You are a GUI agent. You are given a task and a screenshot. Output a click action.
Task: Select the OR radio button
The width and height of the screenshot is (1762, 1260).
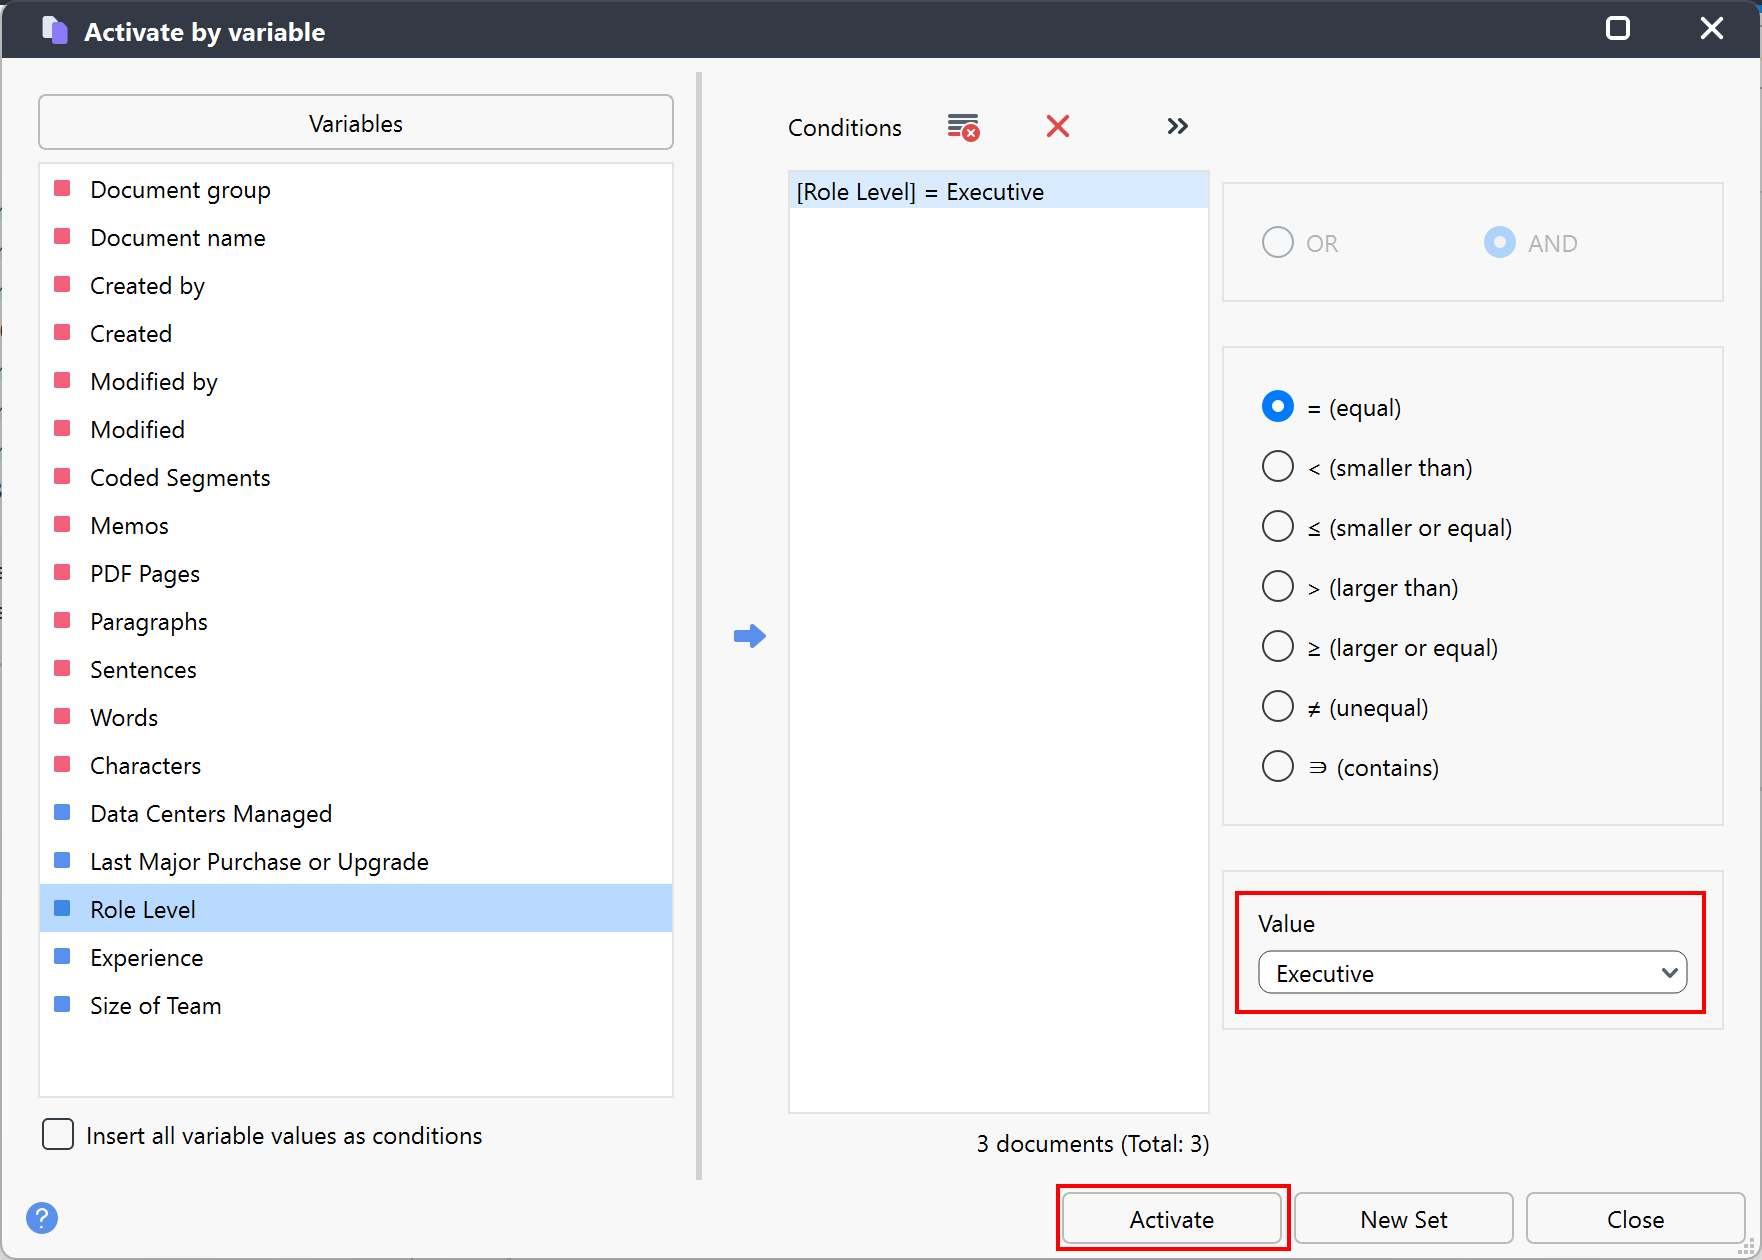(1278, 242)
